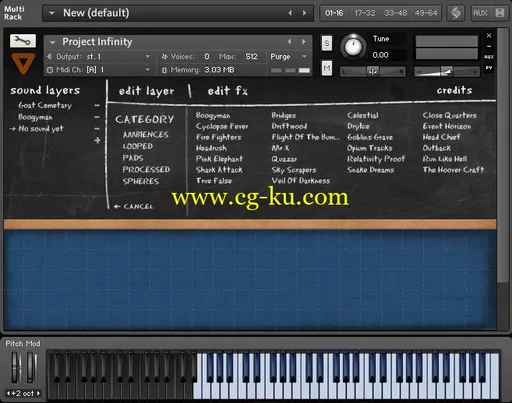Screen dimensions: 512x403
Task: Toggle the AUX sends panel button
Action: [480, 13]
